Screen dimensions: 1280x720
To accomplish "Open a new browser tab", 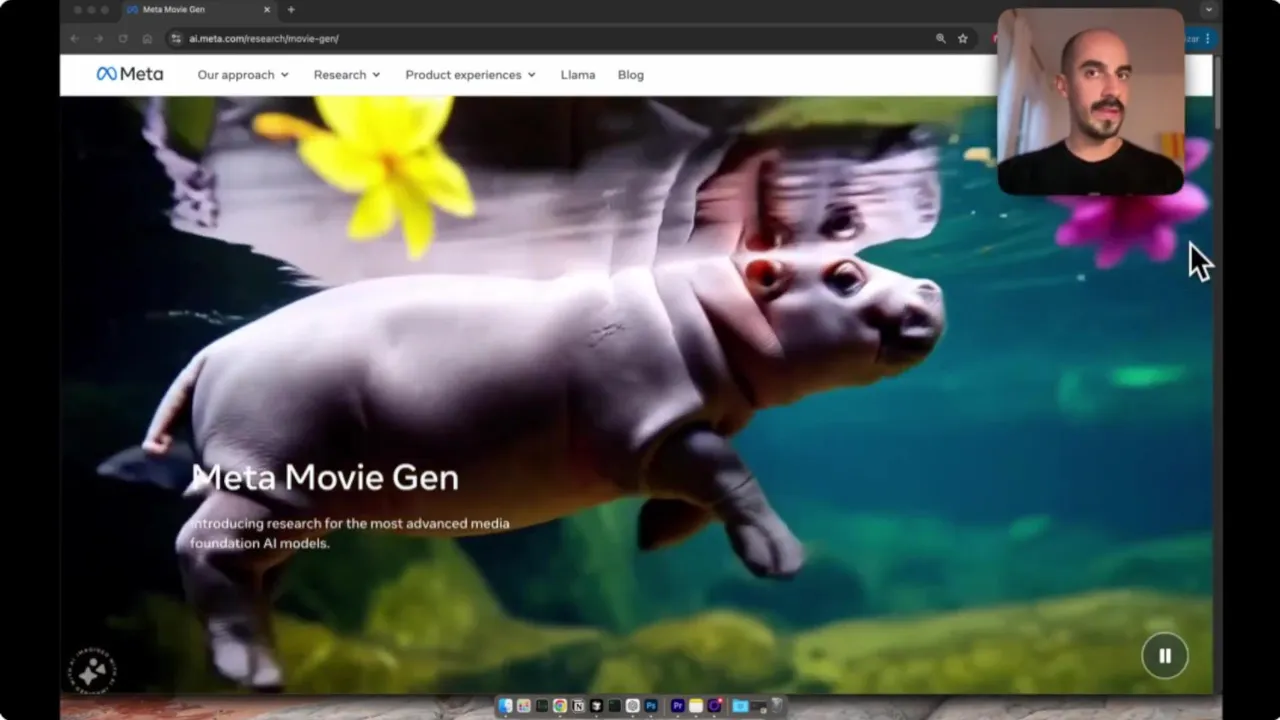I will pos(291,10).
